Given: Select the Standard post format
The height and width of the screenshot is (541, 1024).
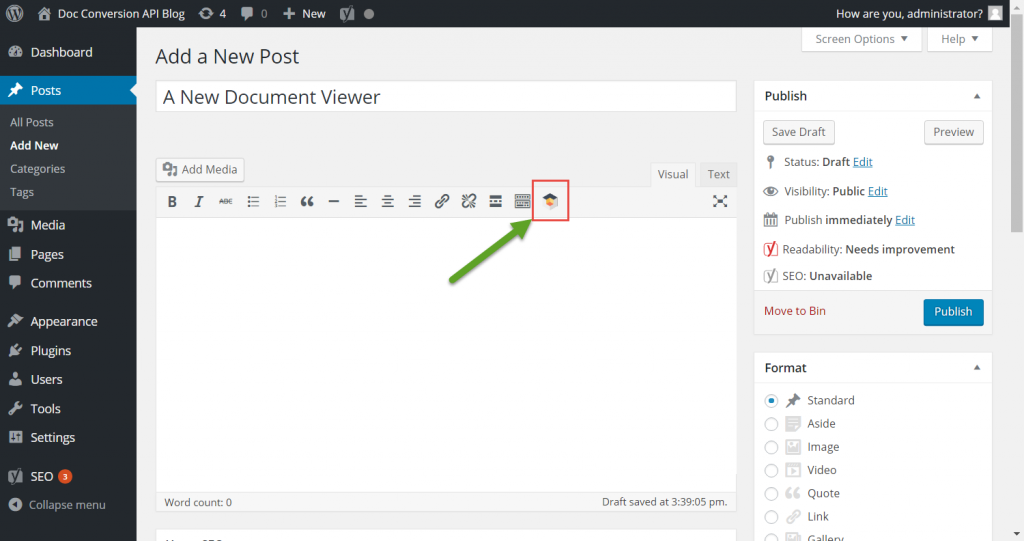Looking at the screenshot, I should (x=771, y=401).
